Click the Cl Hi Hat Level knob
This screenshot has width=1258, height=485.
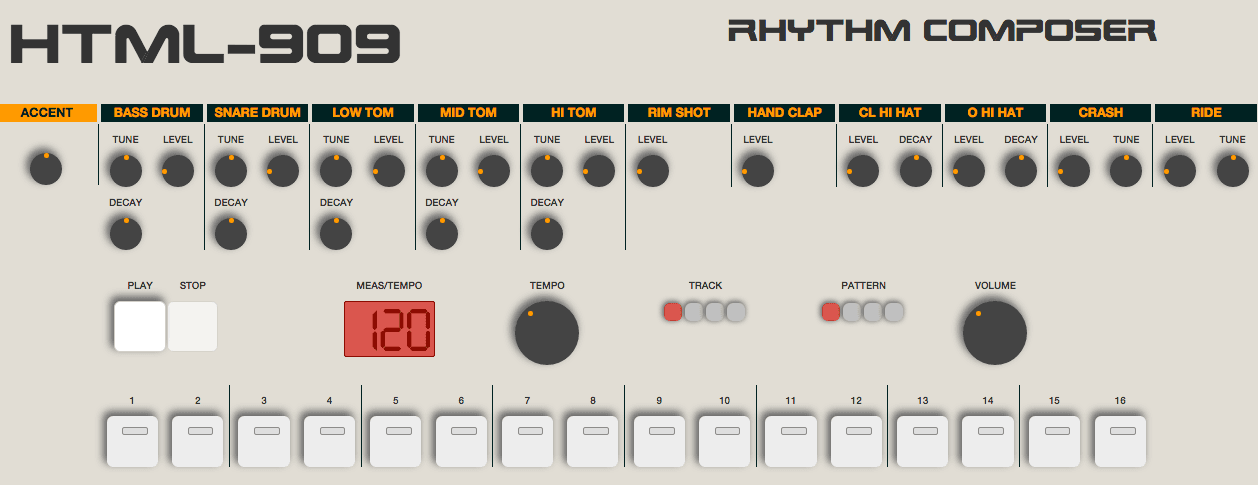863,171
